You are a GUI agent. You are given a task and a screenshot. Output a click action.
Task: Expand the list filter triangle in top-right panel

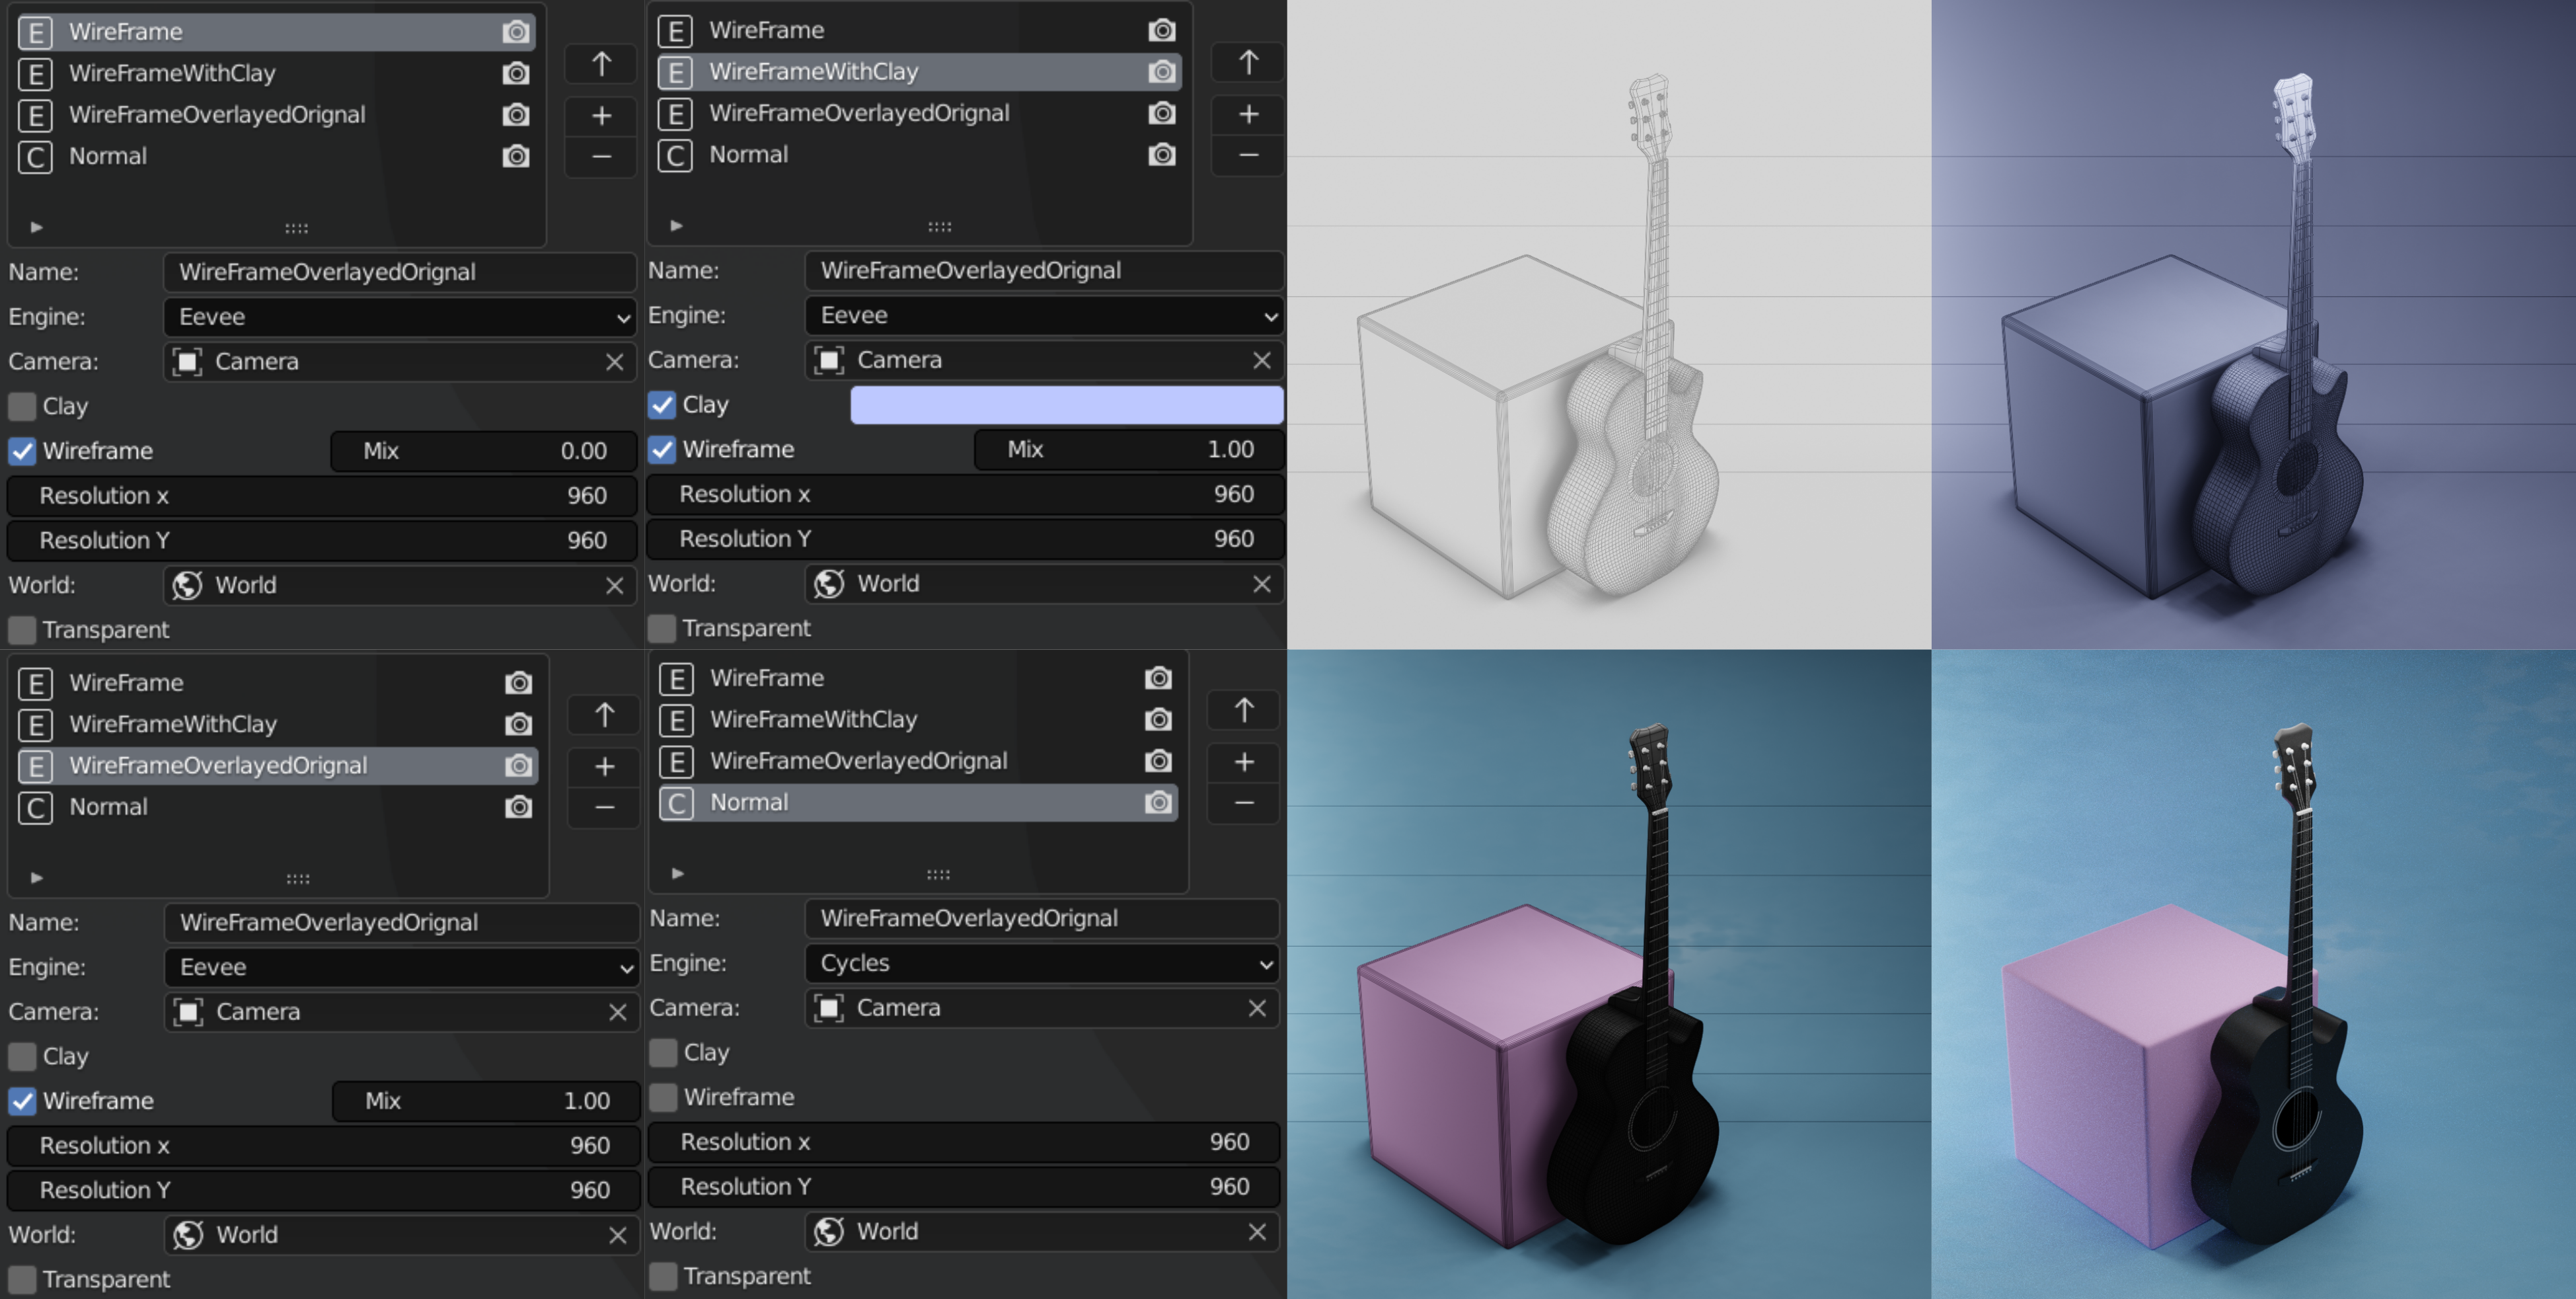pos(676,225)
